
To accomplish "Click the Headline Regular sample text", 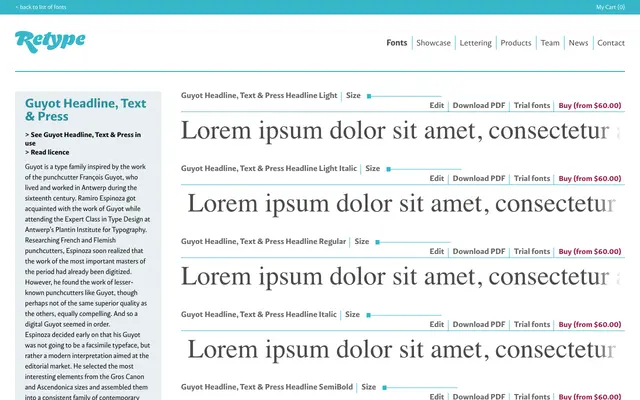I will pos(400,277).
